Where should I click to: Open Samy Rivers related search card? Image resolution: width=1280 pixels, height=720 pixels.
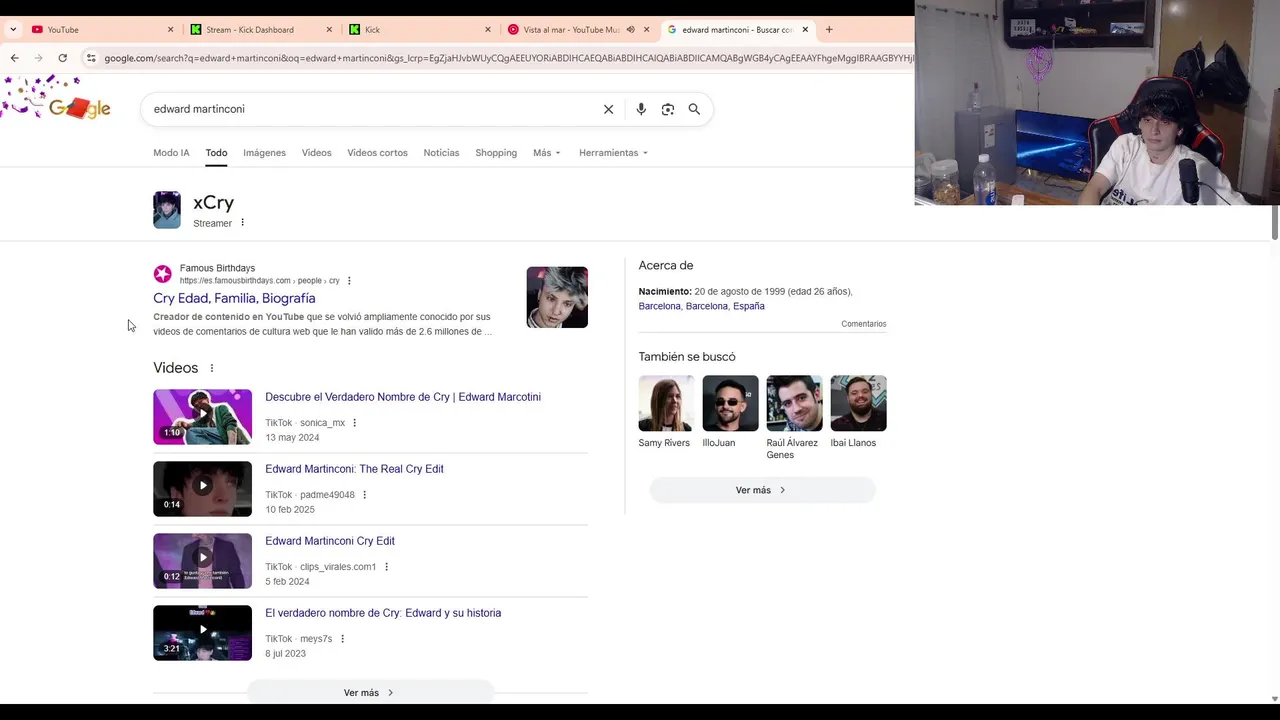[x=666, y=412]
